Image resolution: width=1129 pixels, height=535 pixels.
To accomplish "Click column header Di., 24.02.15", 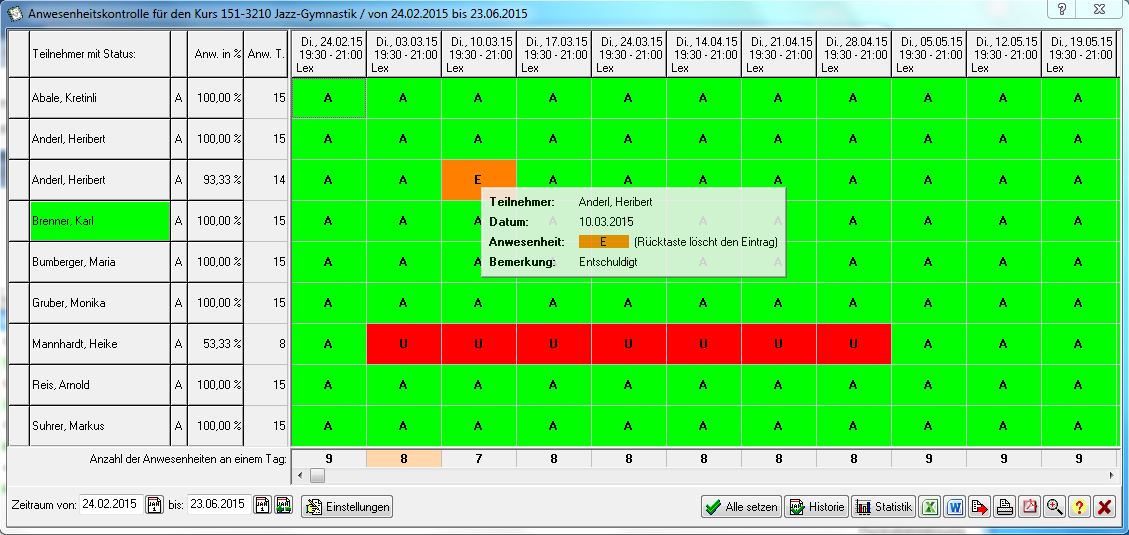I will point(328,54).
